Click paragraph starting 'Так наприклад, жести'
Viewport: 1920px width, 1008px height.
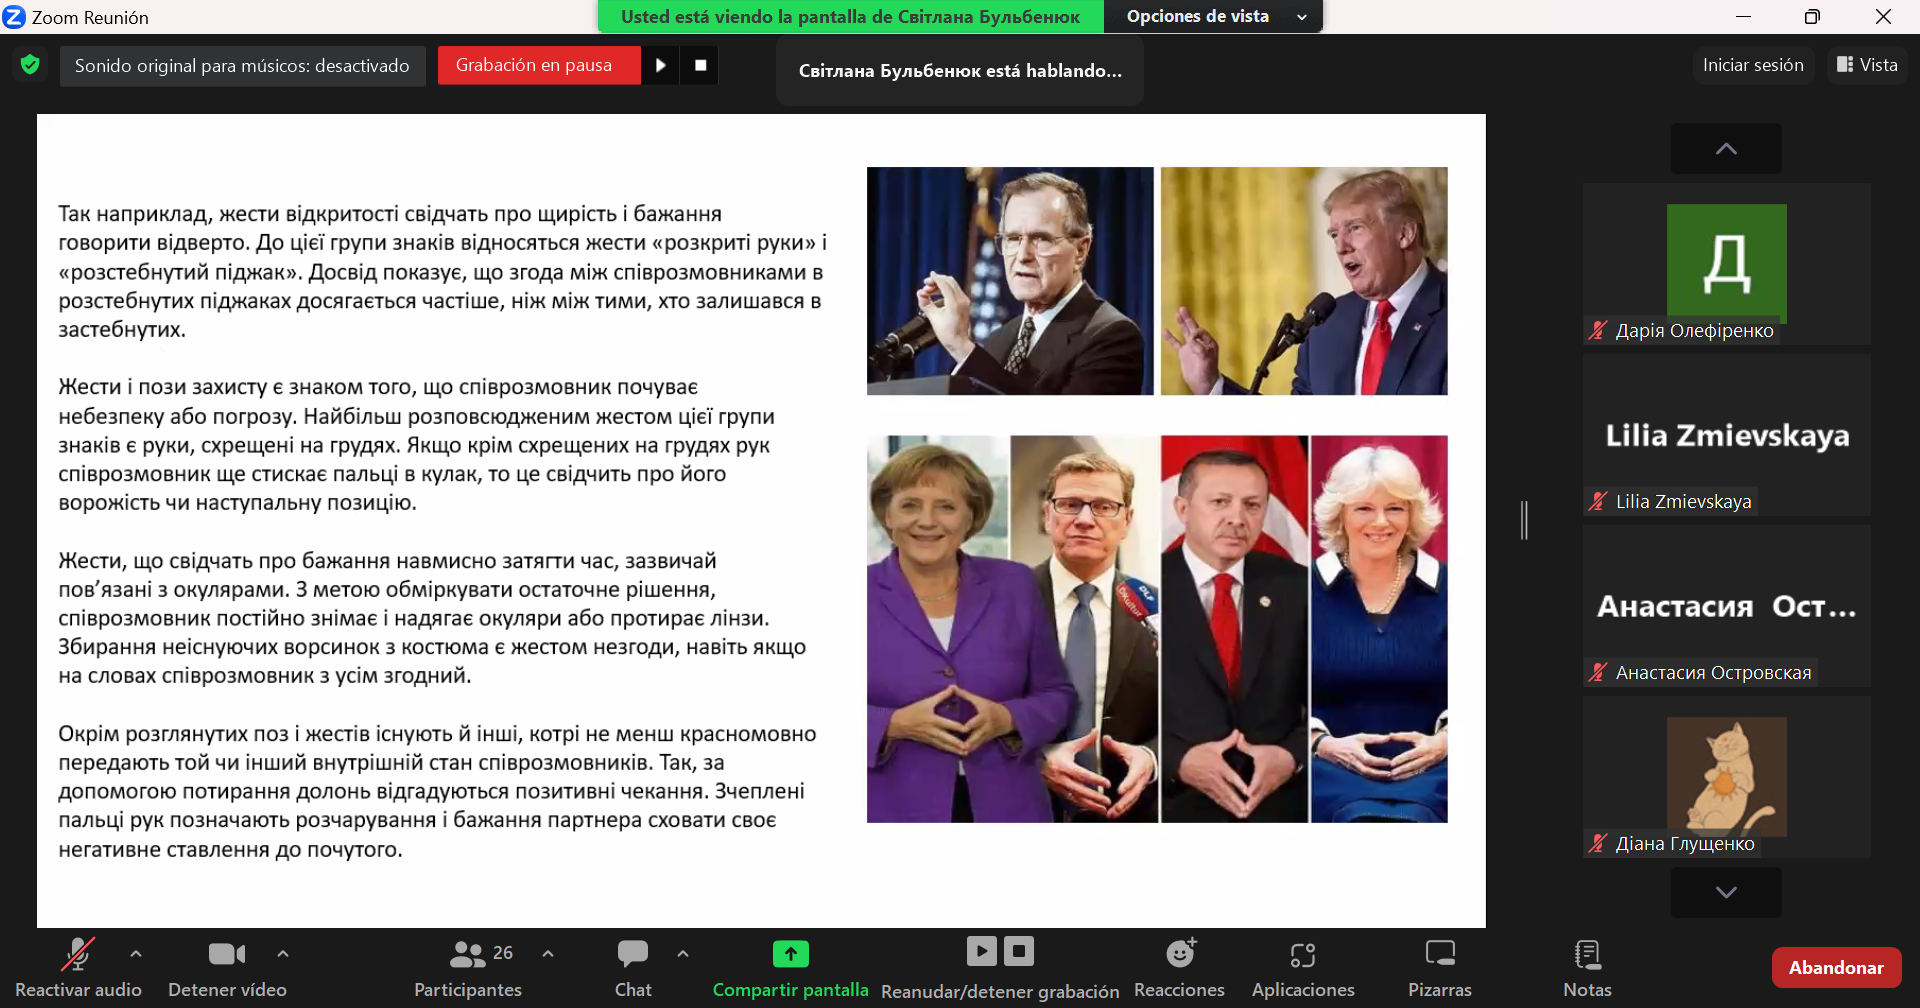point(443,271)
